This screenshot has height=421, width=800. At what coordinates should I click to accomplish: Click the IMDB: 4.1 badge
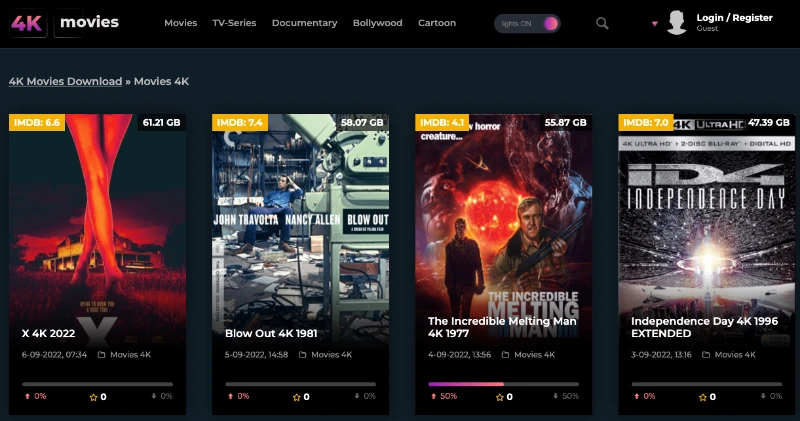[442, 122]
